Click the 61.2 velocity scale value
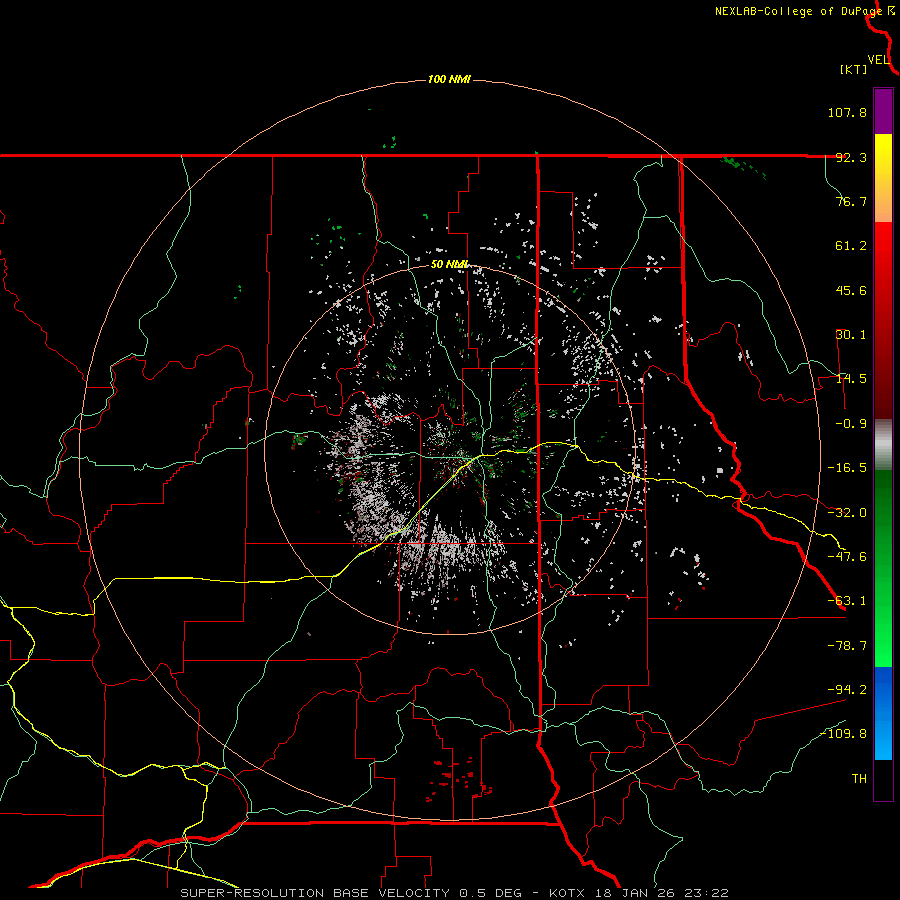The width and height of the screenshot is (900, 900). [851, 246]
